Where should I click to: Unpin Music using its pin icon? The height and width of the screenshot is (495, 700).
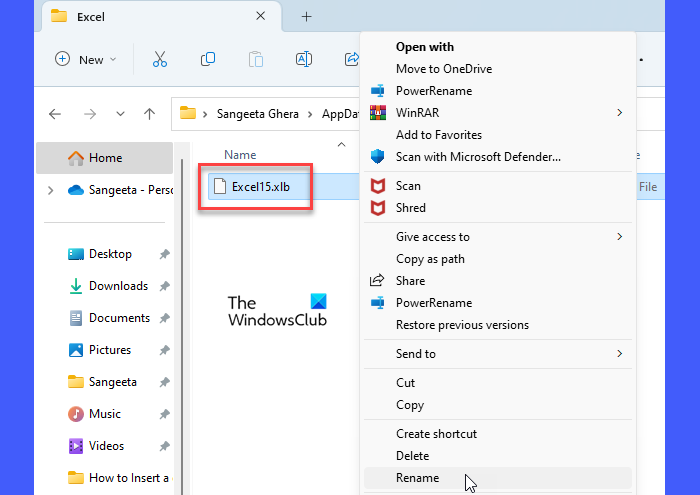pyautogui.click(x=165, y=414)
